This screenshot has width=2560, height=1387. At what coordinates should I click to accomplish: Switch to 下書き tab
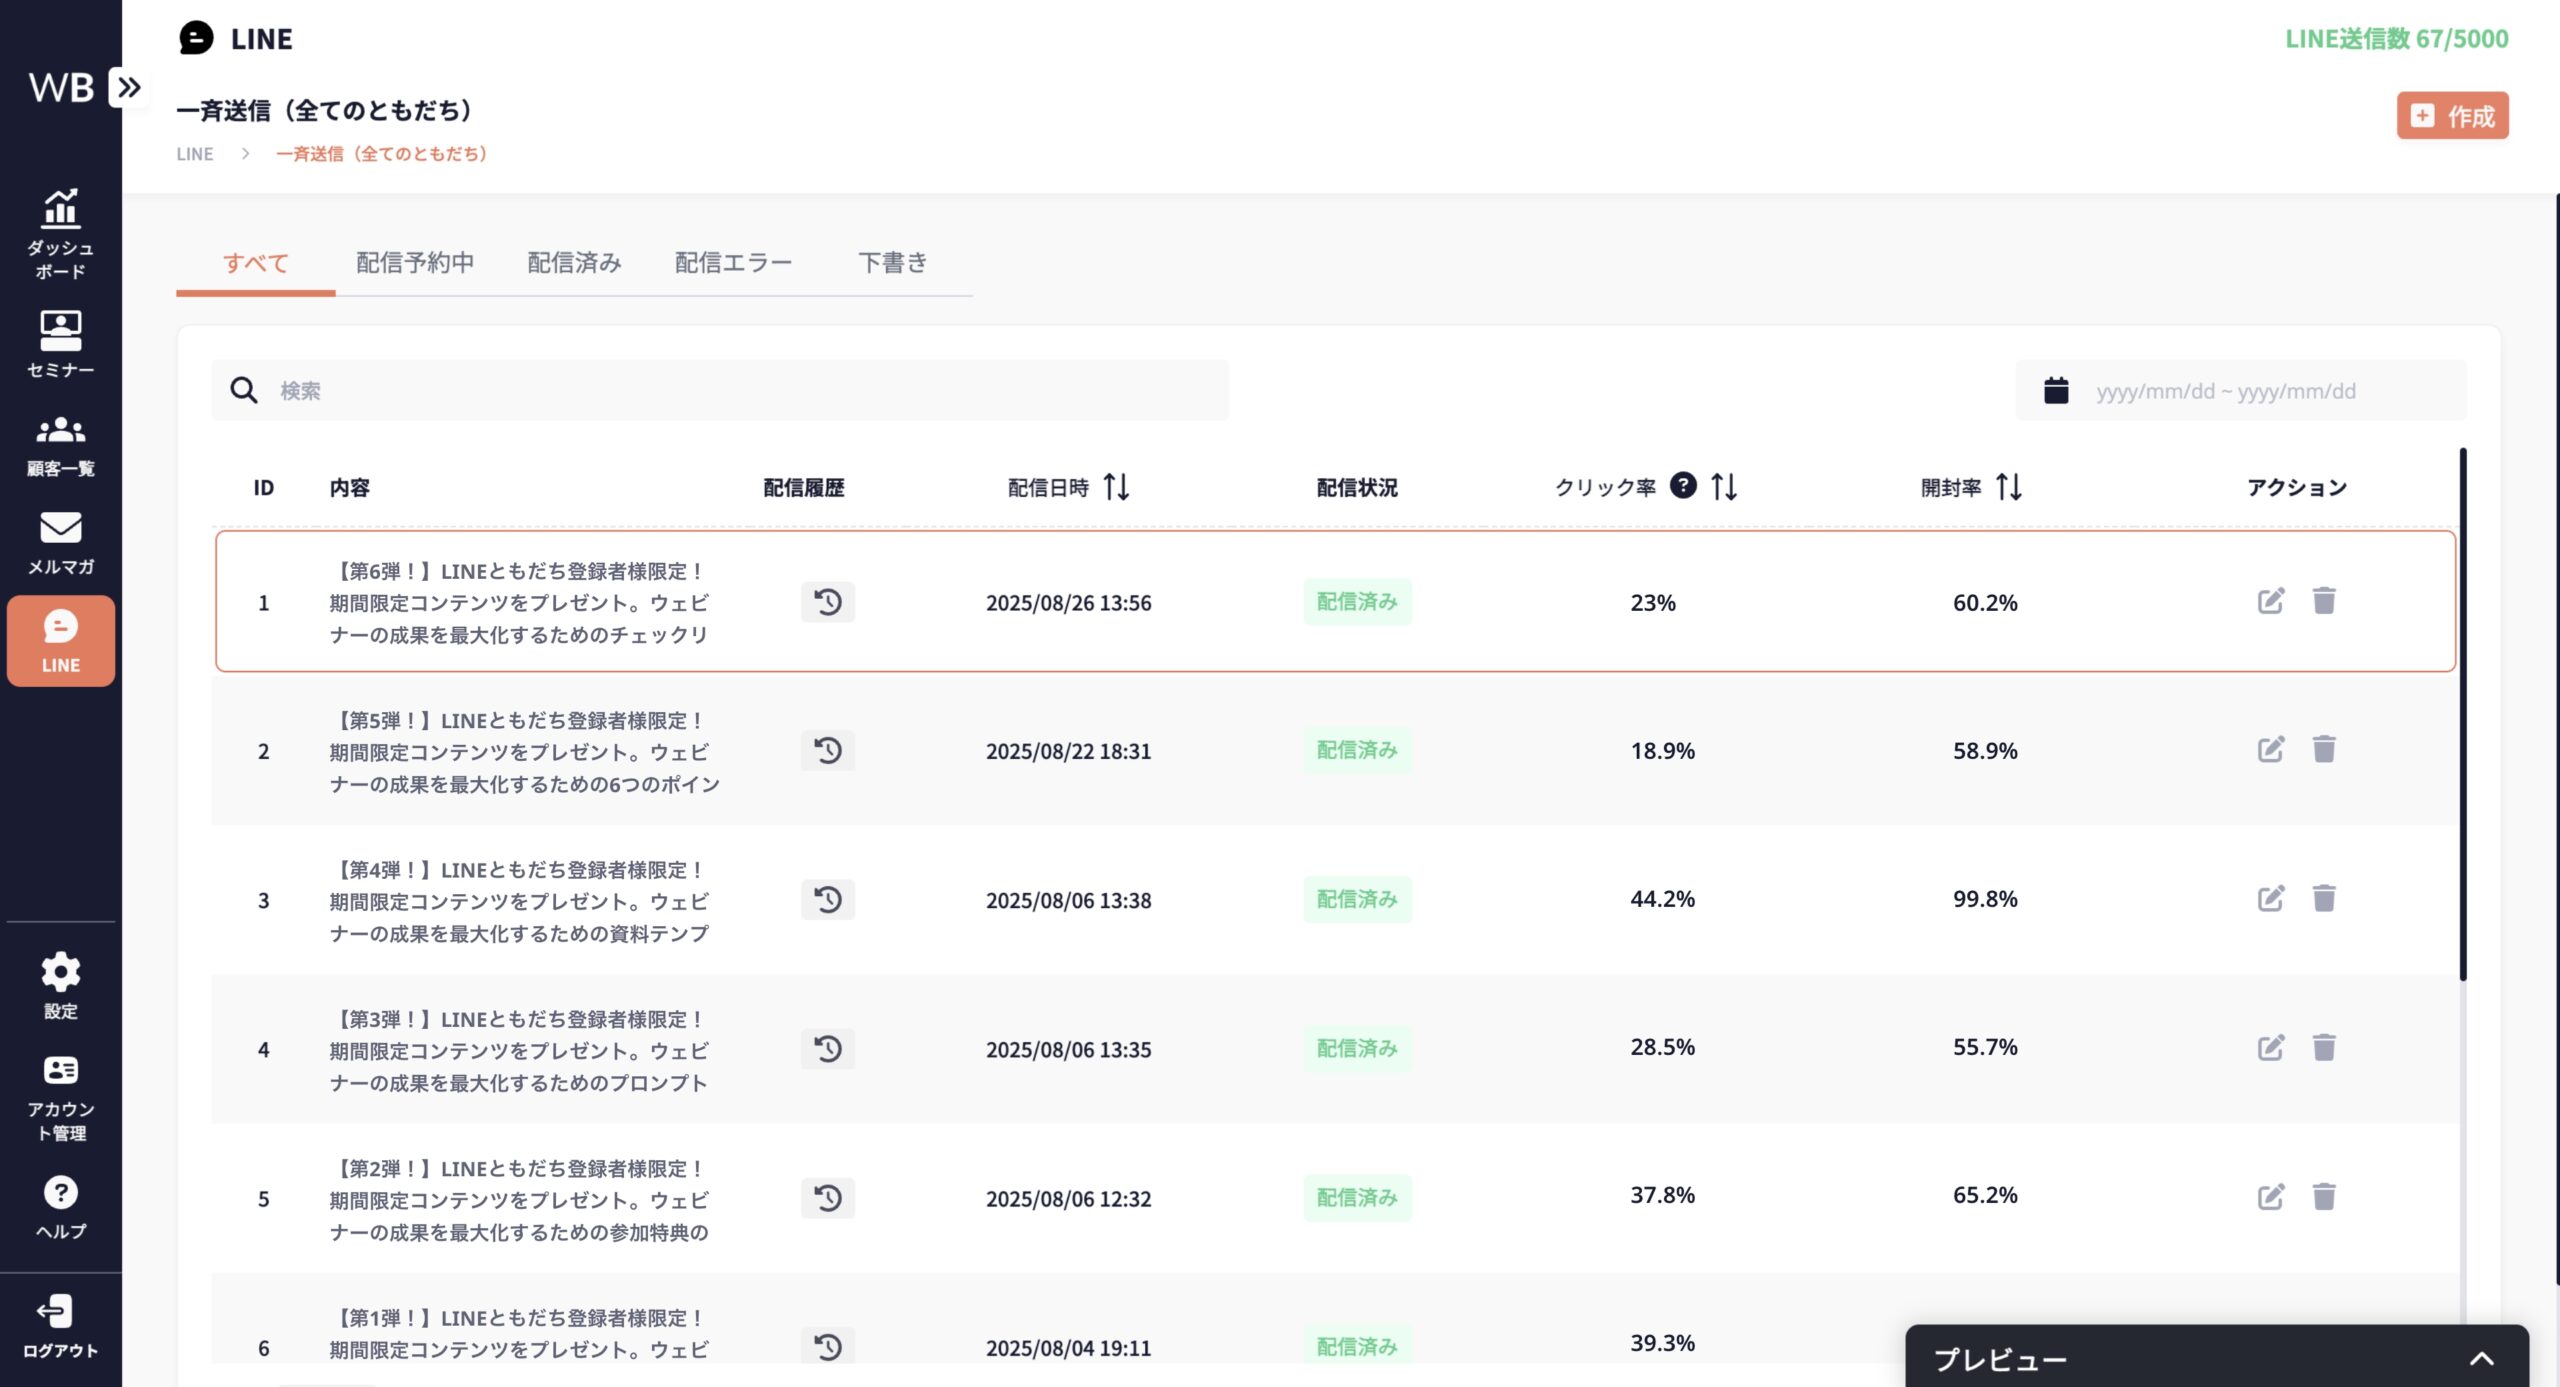tap(892, 263)
